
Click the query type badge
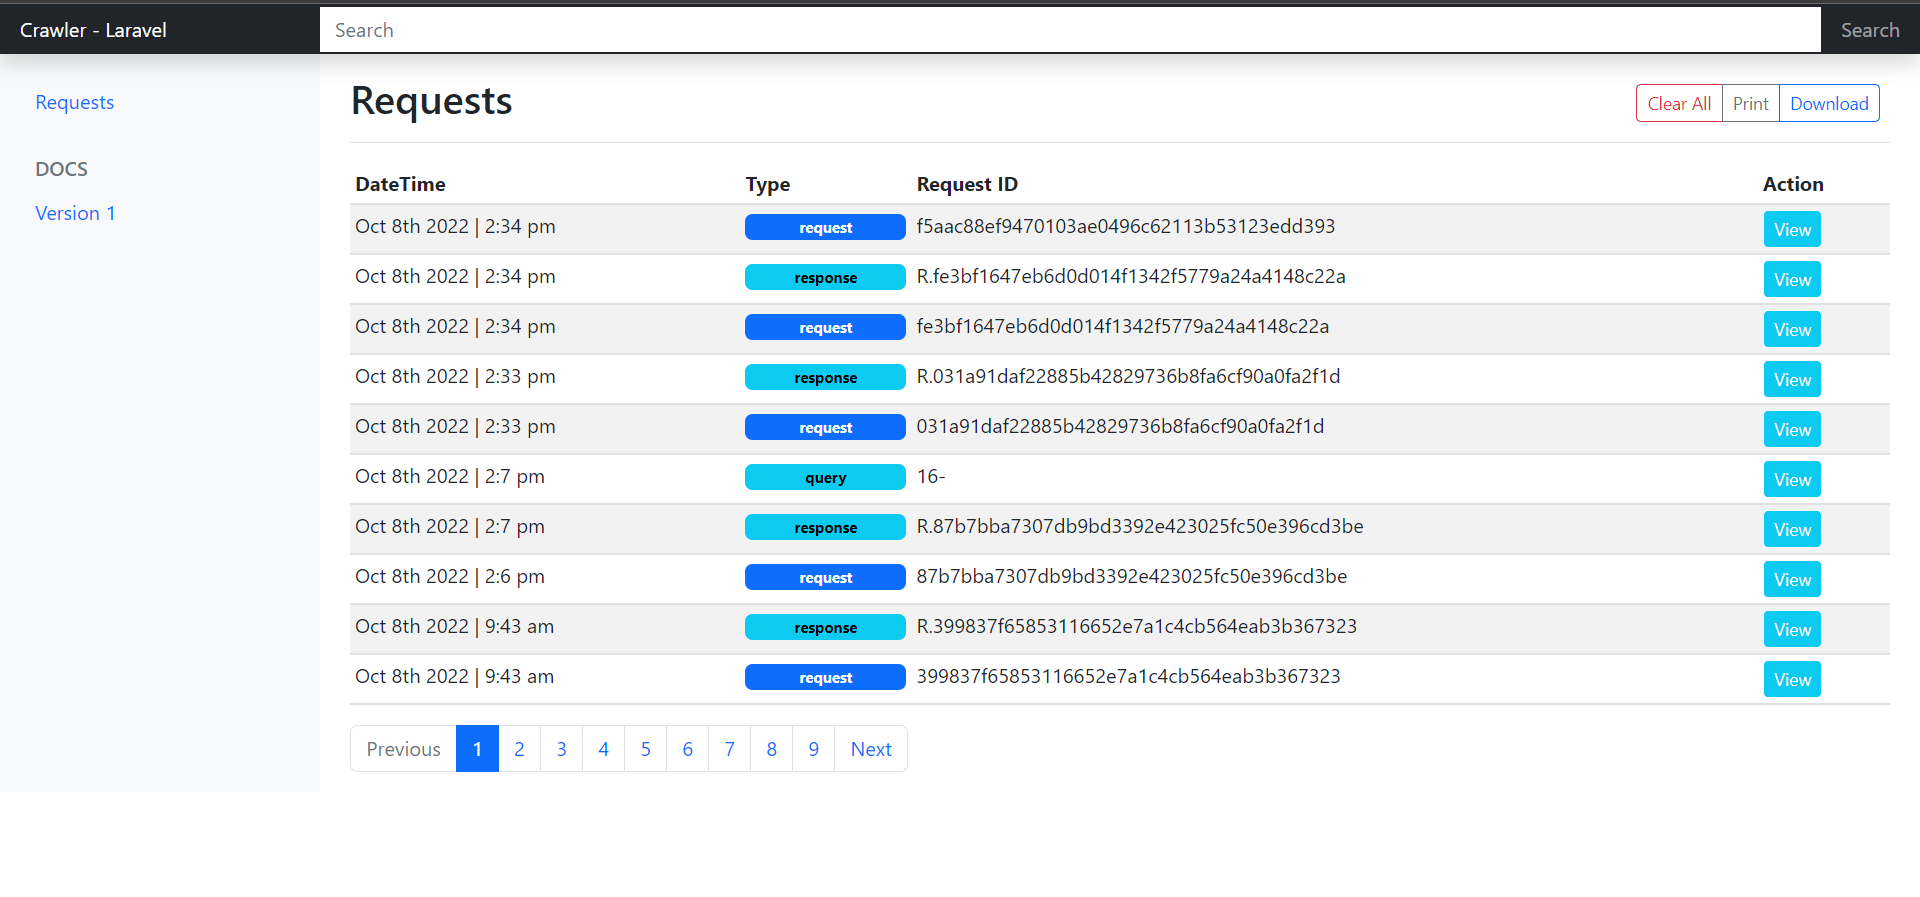pyautogui.click(x=825, y=478)
